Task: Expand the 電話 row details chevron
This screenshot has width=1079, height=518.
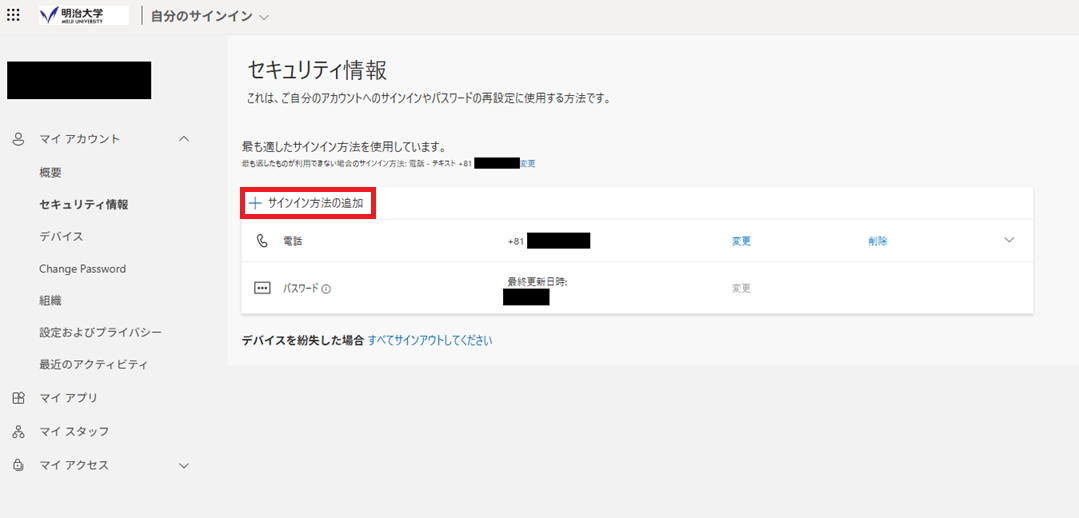Action: coord(1009,240)
